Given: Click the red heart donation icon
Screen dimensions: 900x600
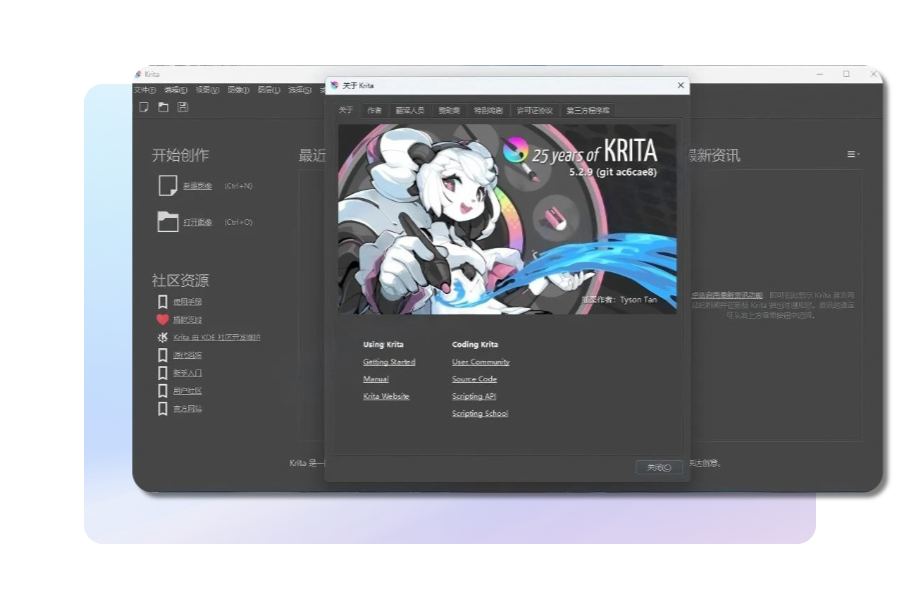Looking at the screenshot, I should [x=162, y=319].
